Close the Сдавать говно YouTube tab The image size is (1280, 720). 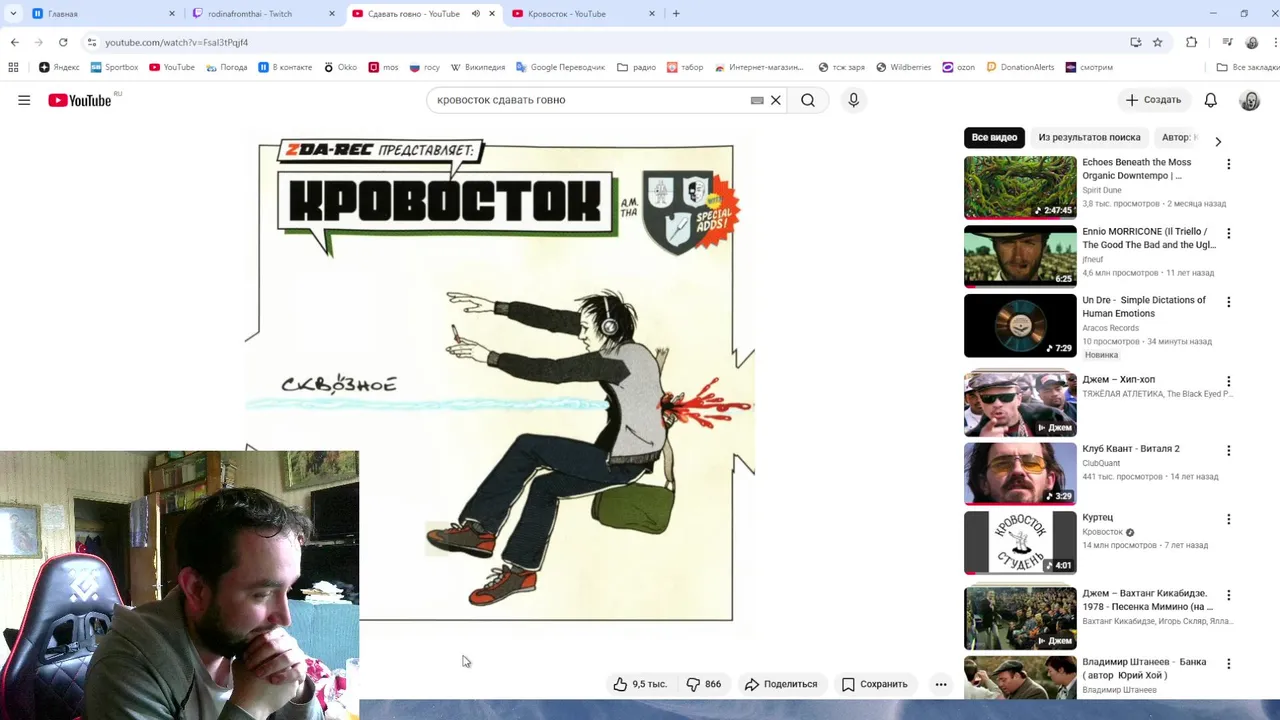pos(492,14)
